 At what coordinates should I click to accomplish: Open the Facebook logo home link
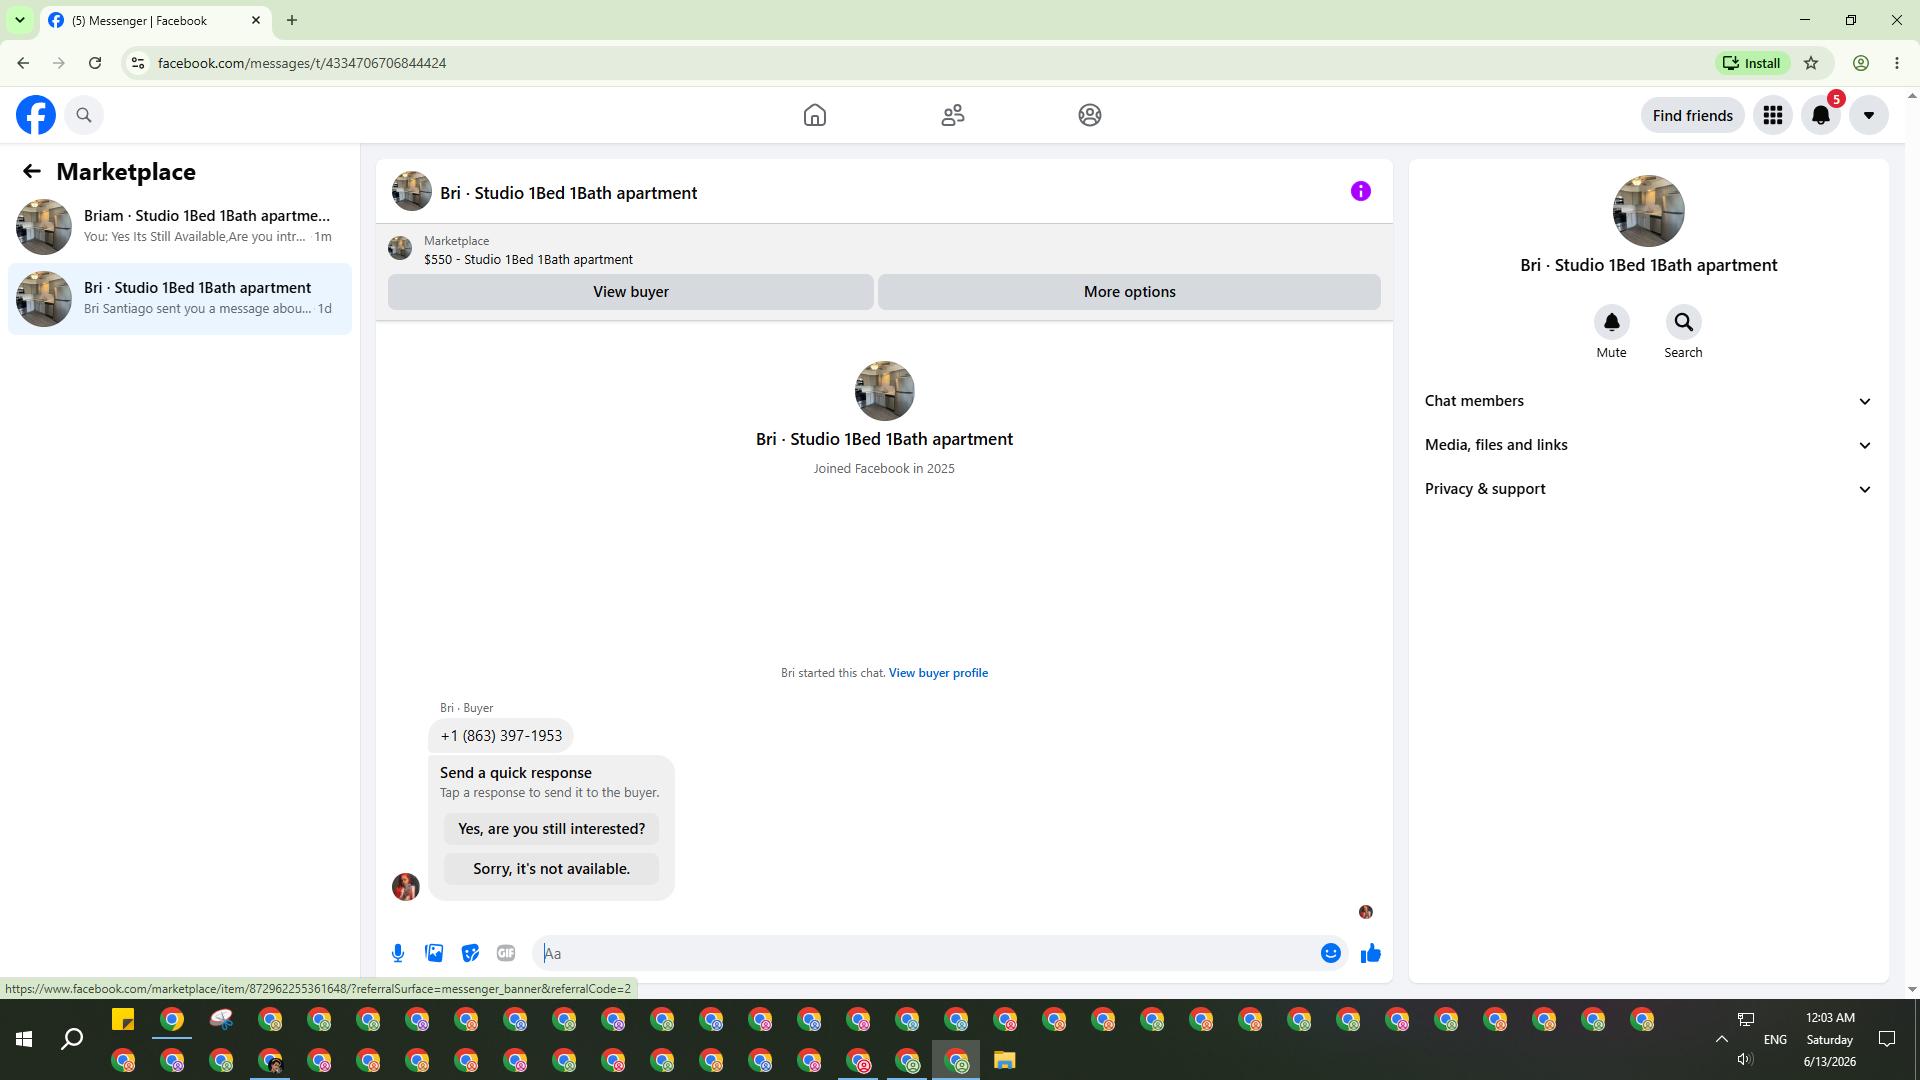click(36, 115)
